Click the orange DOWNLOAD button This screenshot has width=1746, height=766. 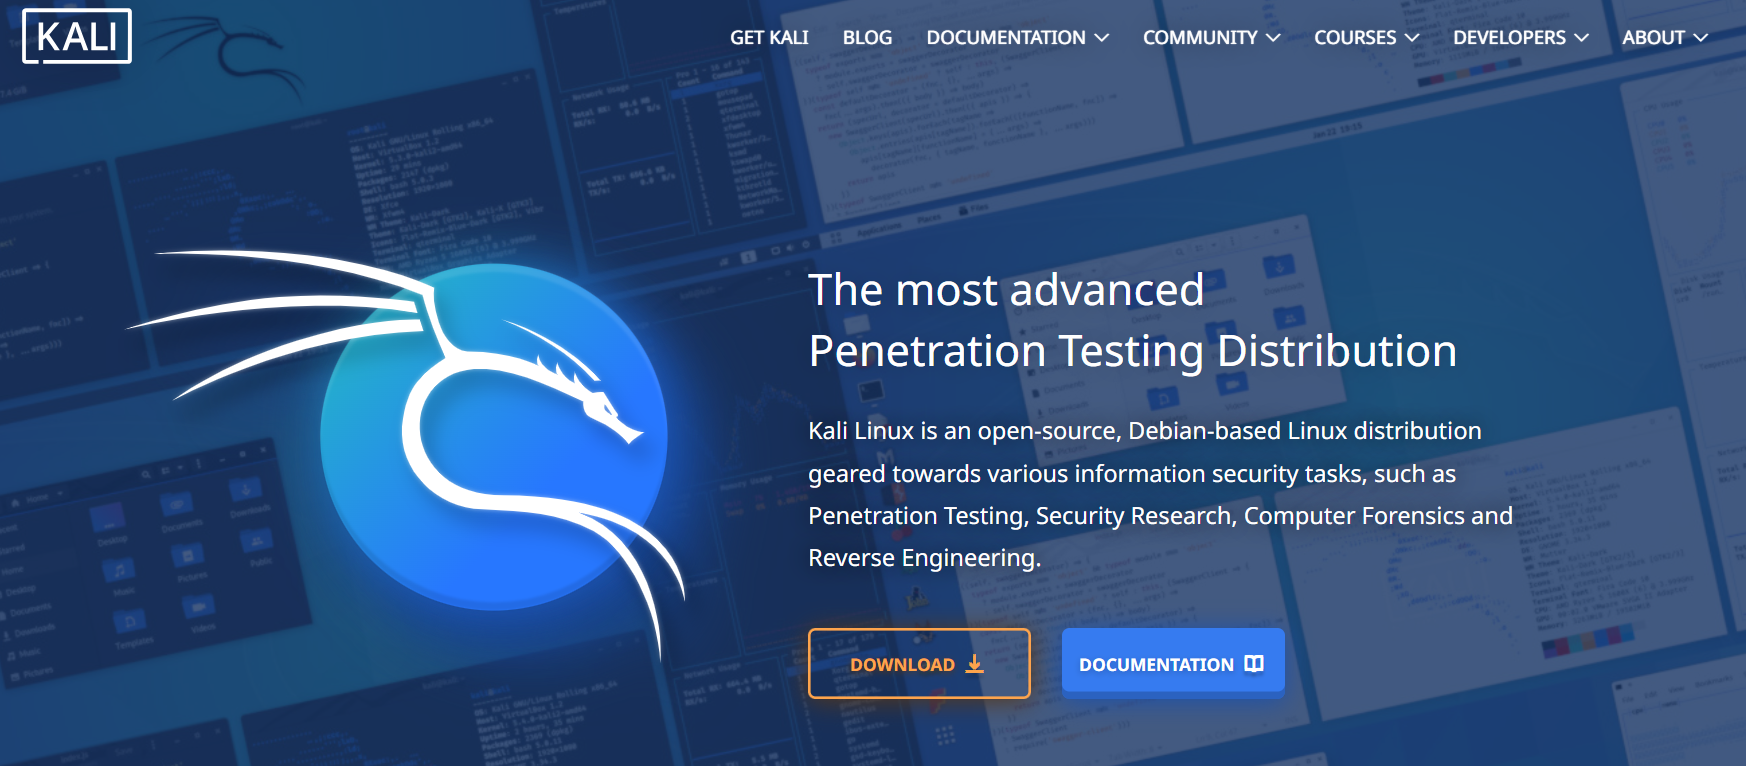(919, 663)
